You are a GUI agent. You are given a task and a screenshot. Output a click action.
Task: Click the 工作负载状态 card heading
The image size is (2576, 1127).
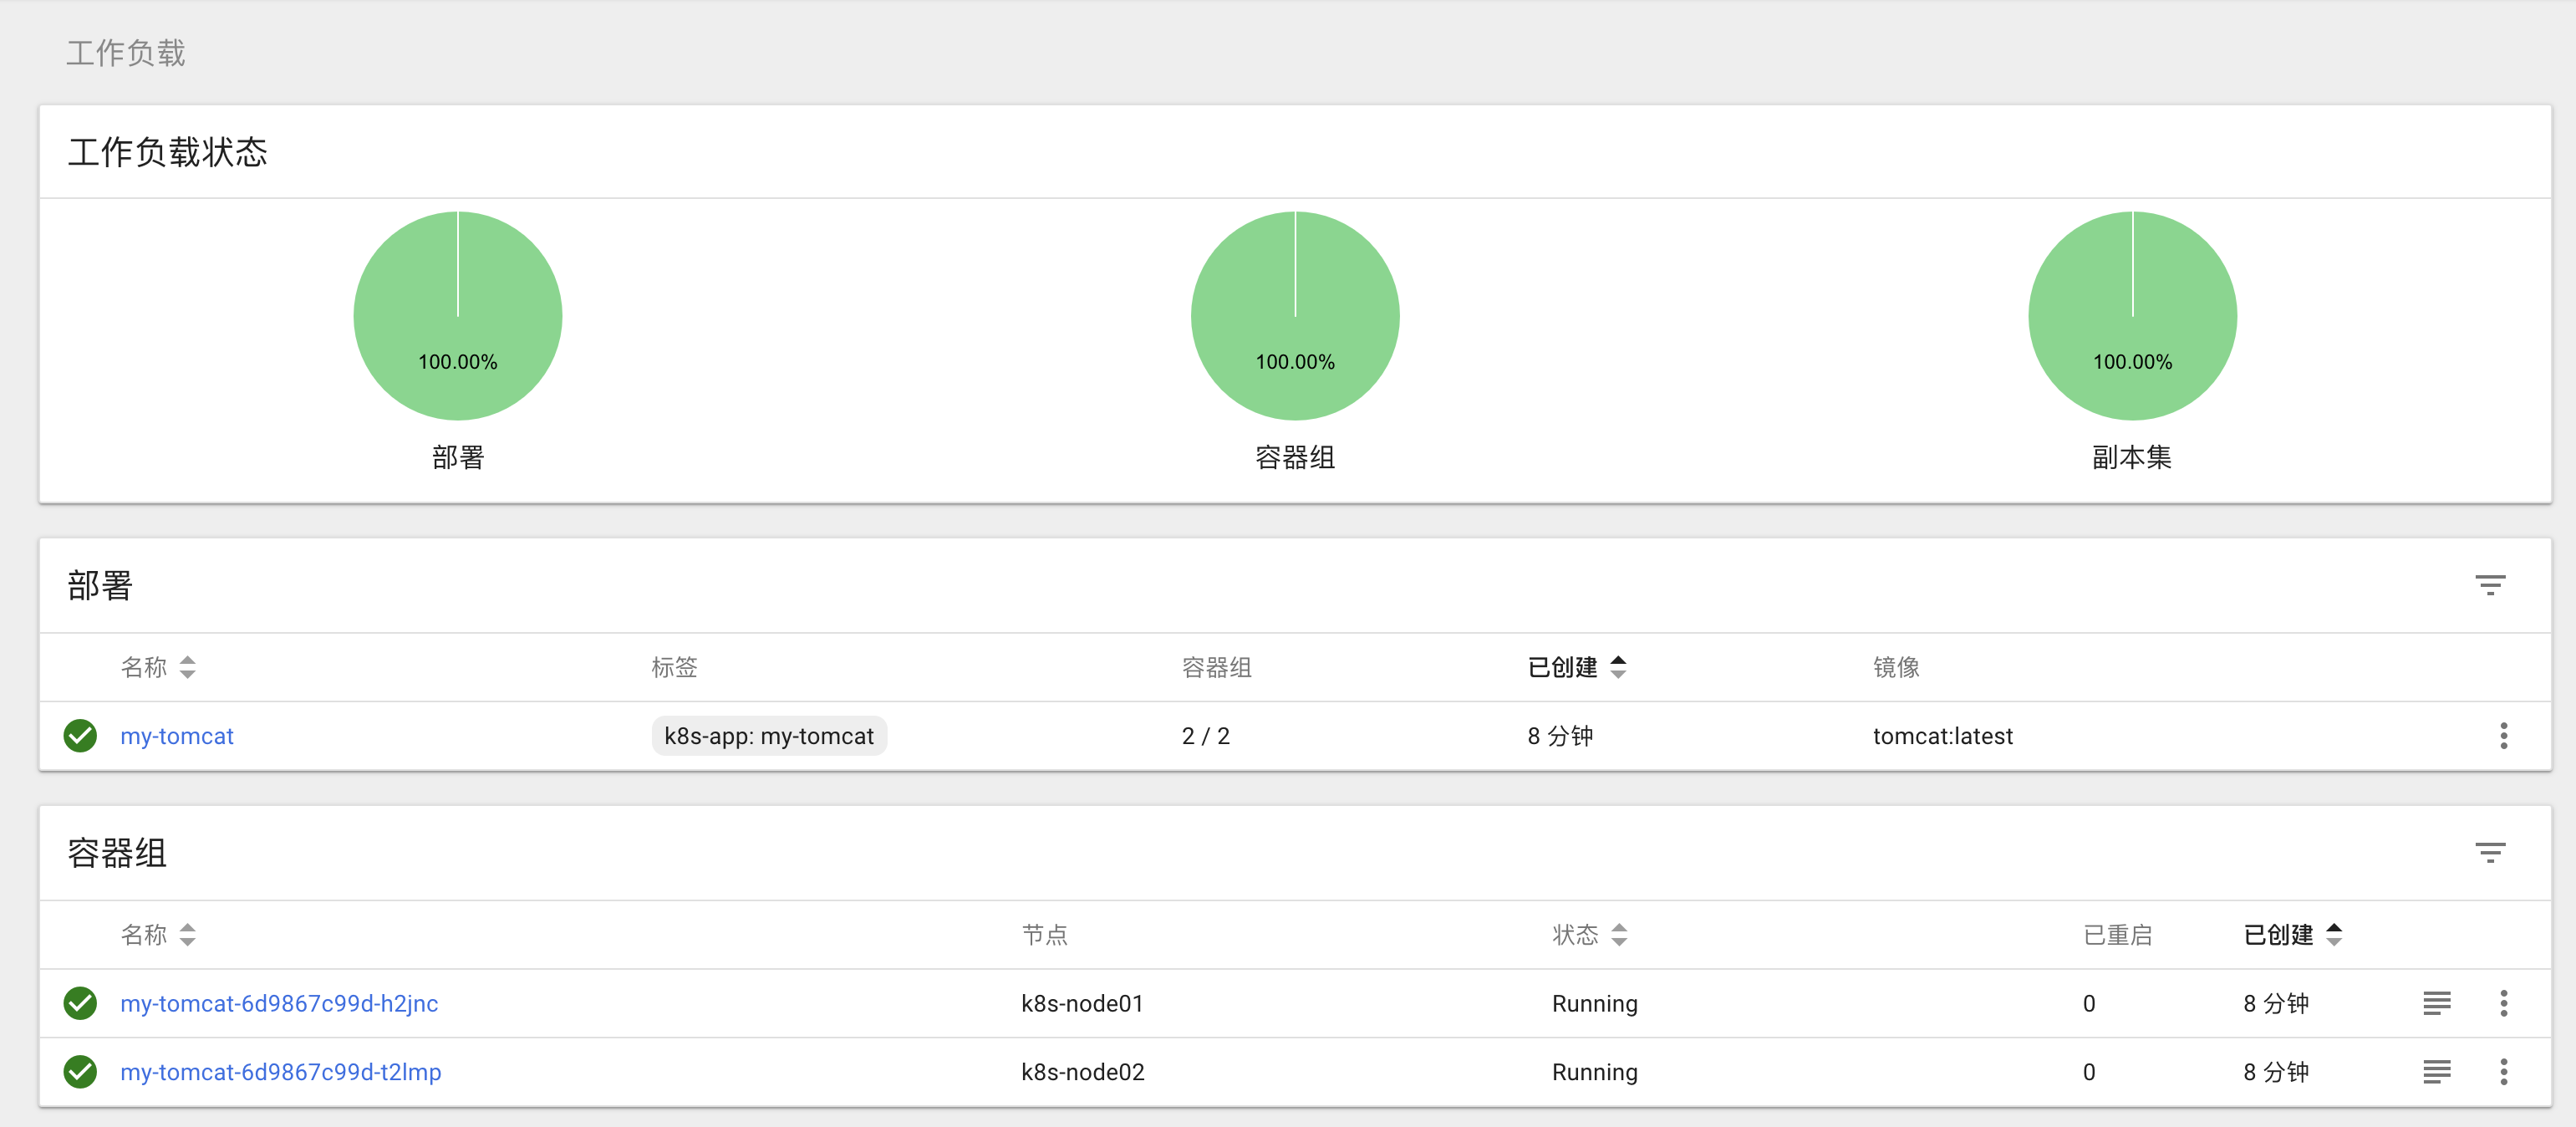pos(168,152)
